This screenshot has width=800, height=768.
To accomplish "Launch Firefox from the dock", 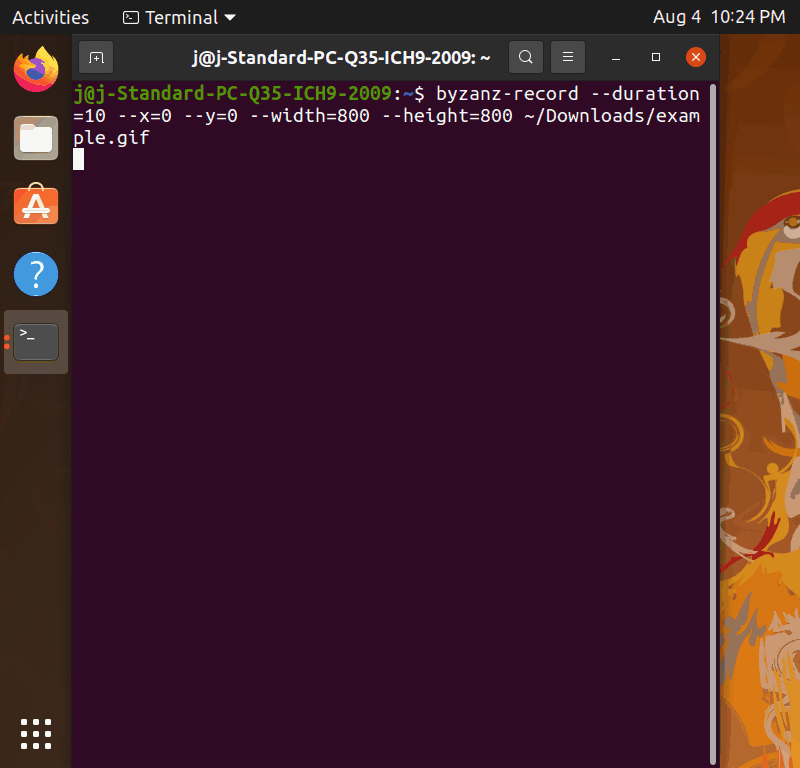I will point(35,70).
